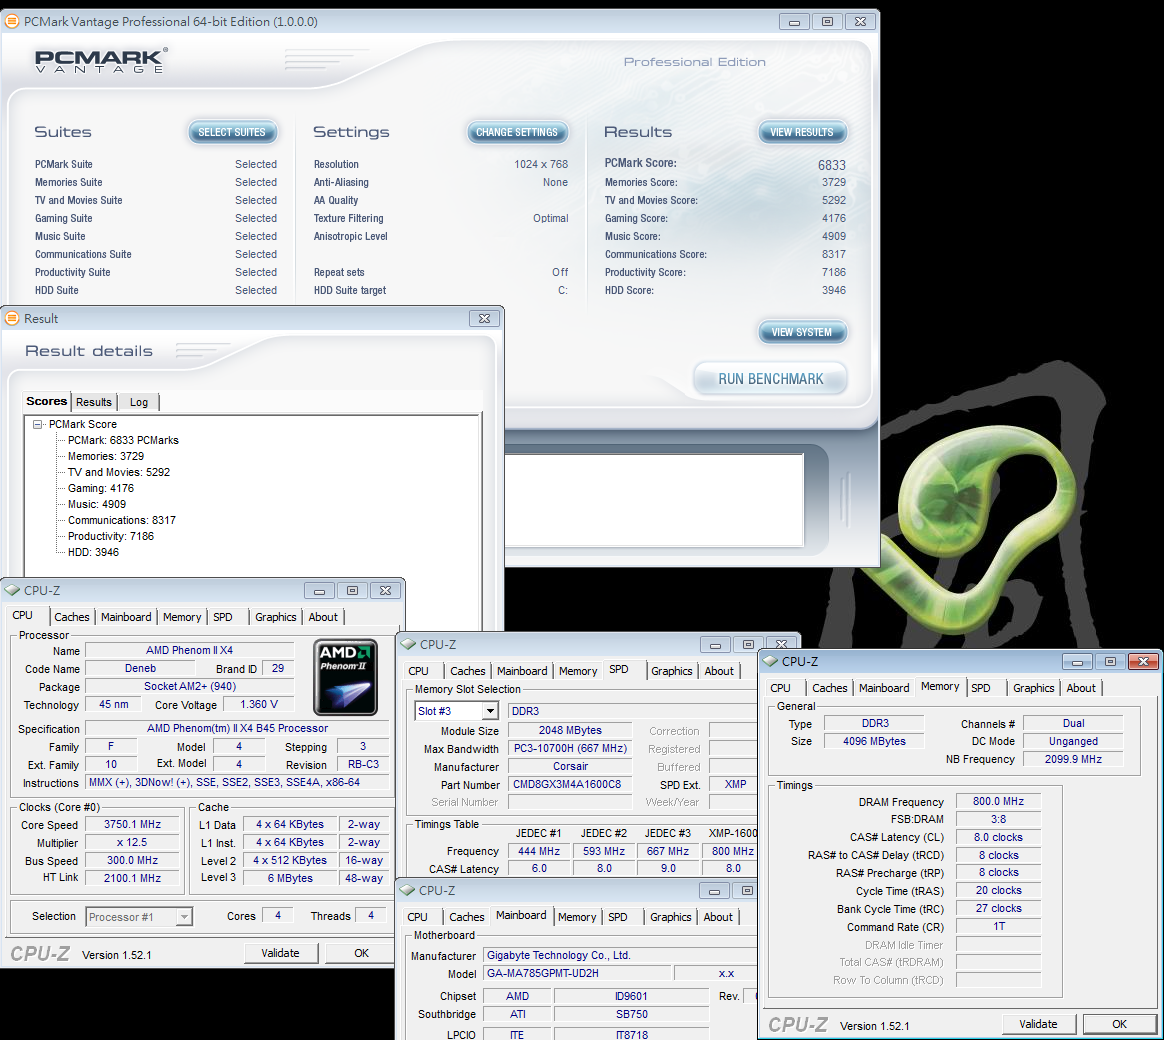Click the 'Communications Suite' entry under Suites

coord(83,255)
